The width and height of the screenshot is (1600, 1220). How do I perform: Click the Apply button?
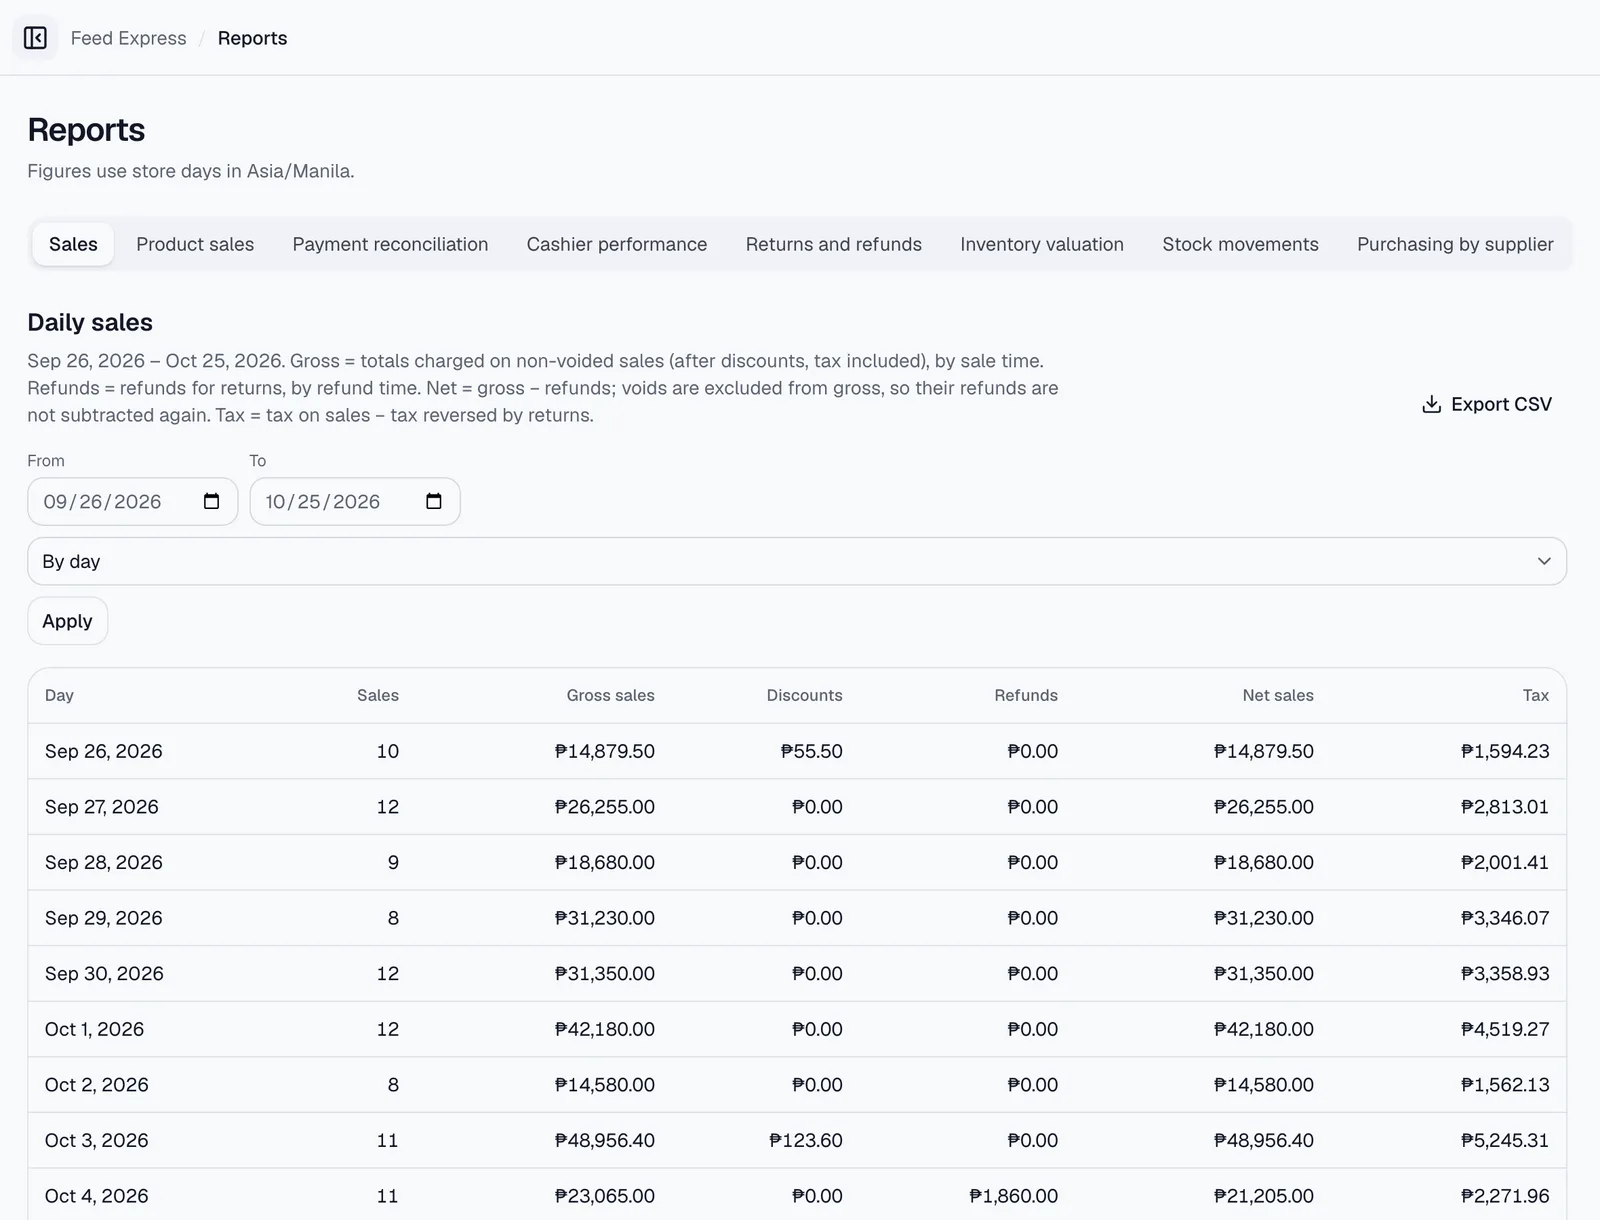pyautogui.click(x=67, y=621)
